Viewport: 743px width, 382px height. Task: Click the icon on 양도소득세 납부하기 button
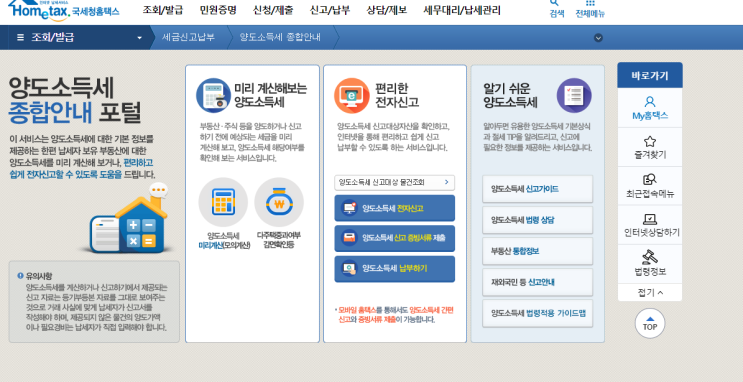[x=350, y=269]
